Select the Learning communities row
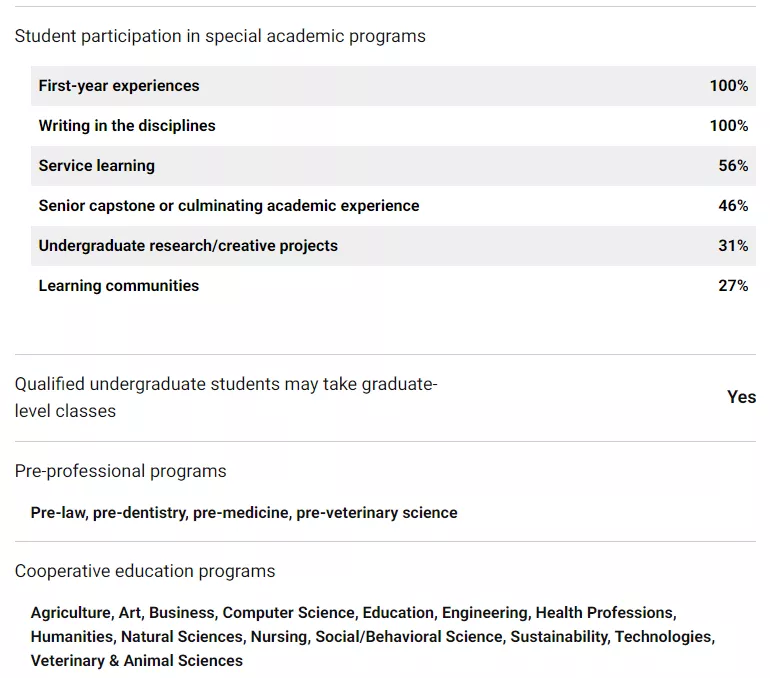The width and height of the screenshot is (770, 678). tap(119, 286)
